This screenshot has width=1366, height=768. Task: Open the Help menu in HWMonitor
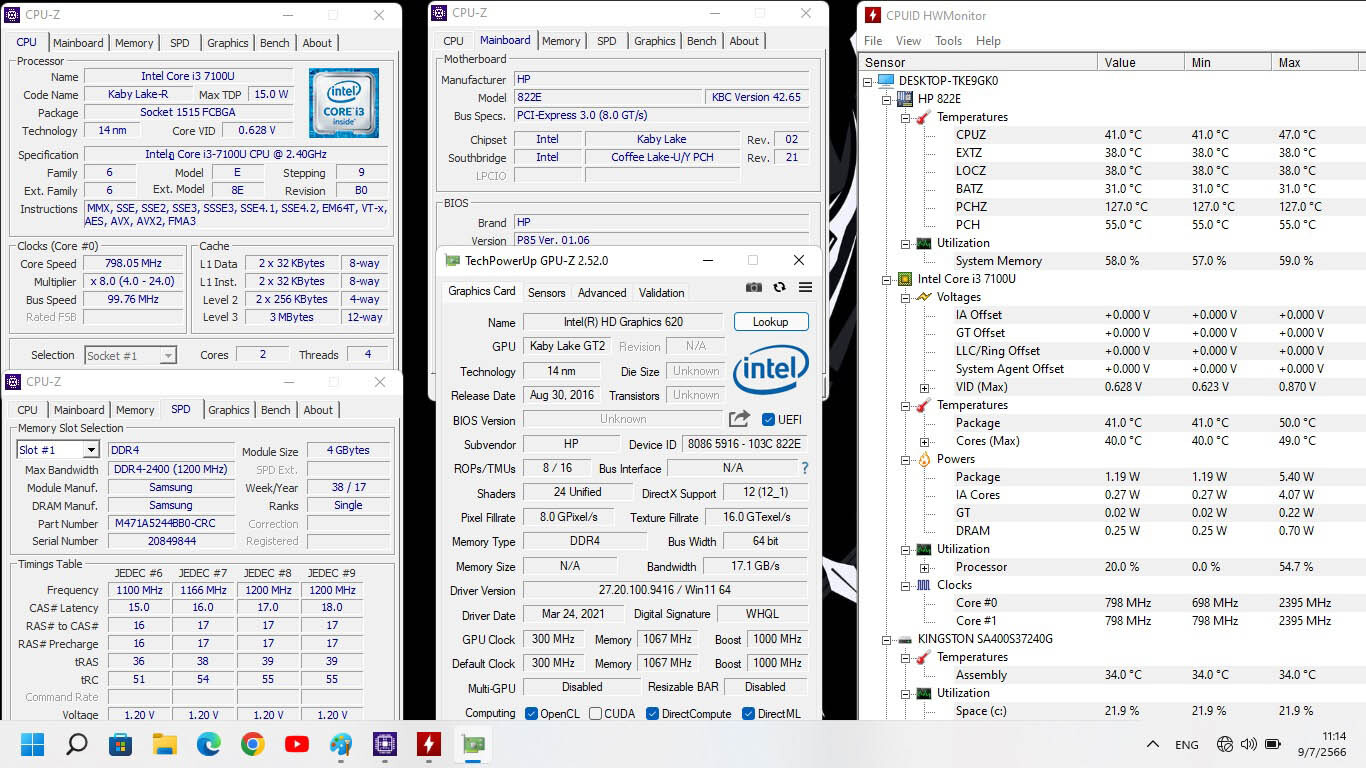pos(988,41)
